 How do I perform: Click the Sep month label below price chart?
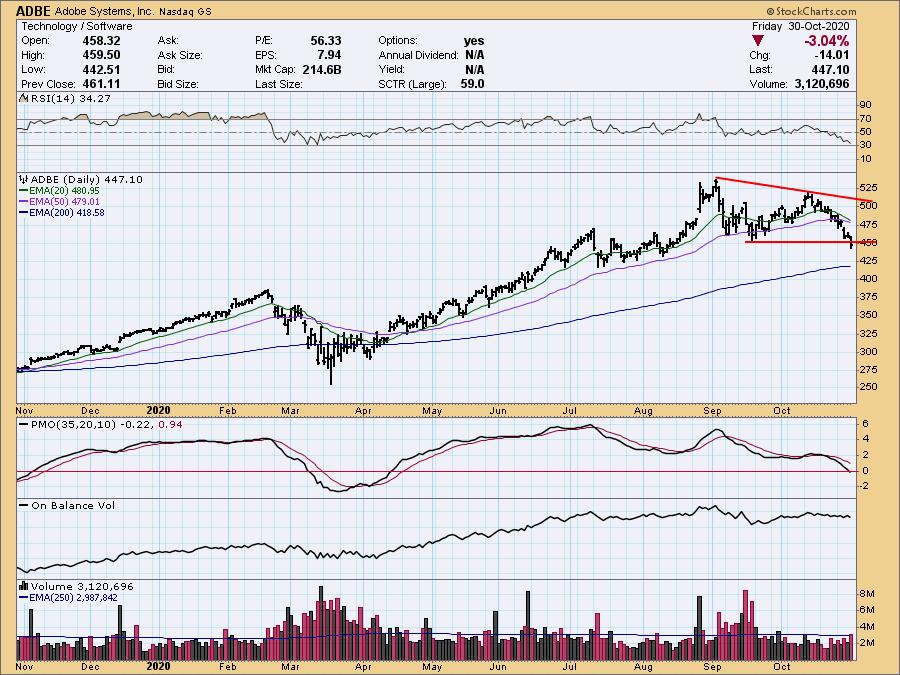(712, 409)
